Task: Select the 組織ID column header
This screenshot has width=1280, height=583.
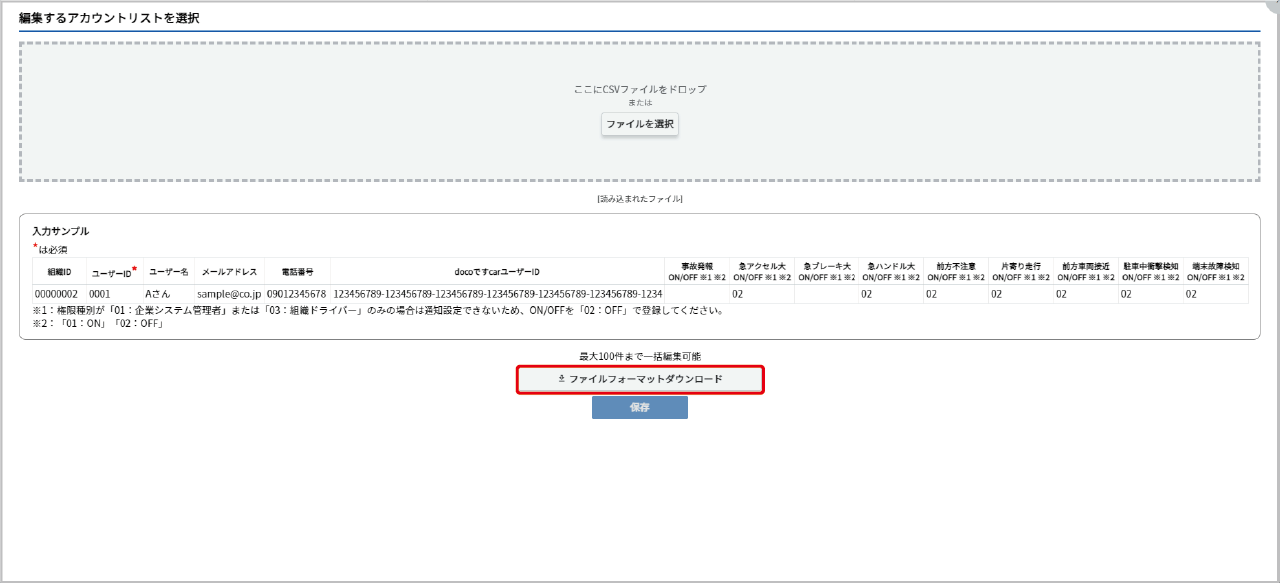Action: coord(52,272)
